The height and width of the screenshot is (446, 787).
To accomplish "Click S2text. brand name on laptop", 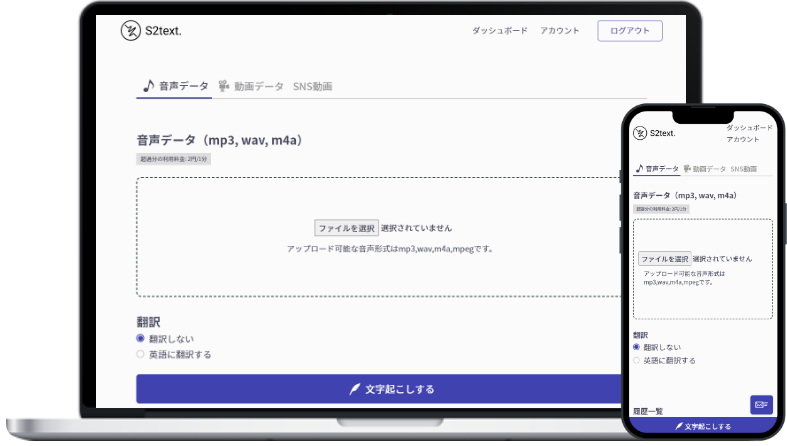I will [x=163, y=31].
